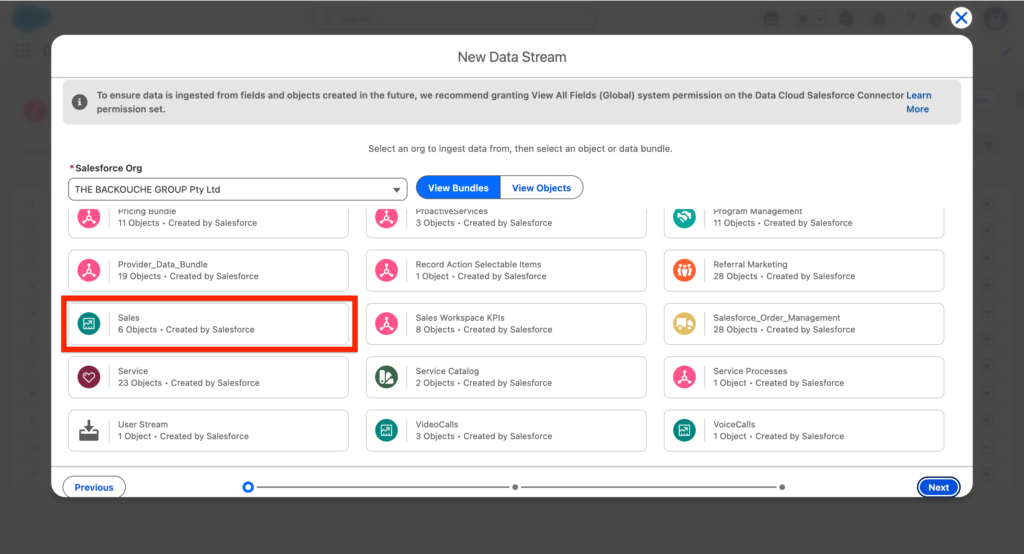Image resolution: width=1024 pixels, height=554 pixels.
Task: Click the Service Catalog bundle icon
Action: pyautogui.click(x=386, y=377)
